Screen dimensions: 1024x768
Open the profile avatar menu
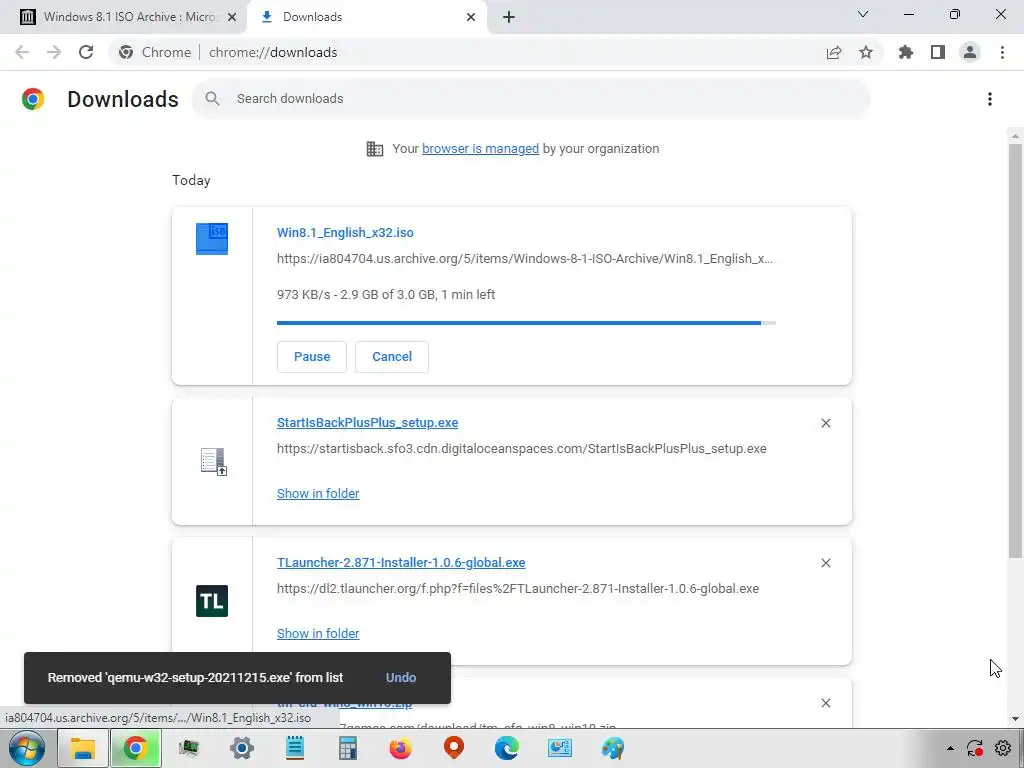[970, 52]
